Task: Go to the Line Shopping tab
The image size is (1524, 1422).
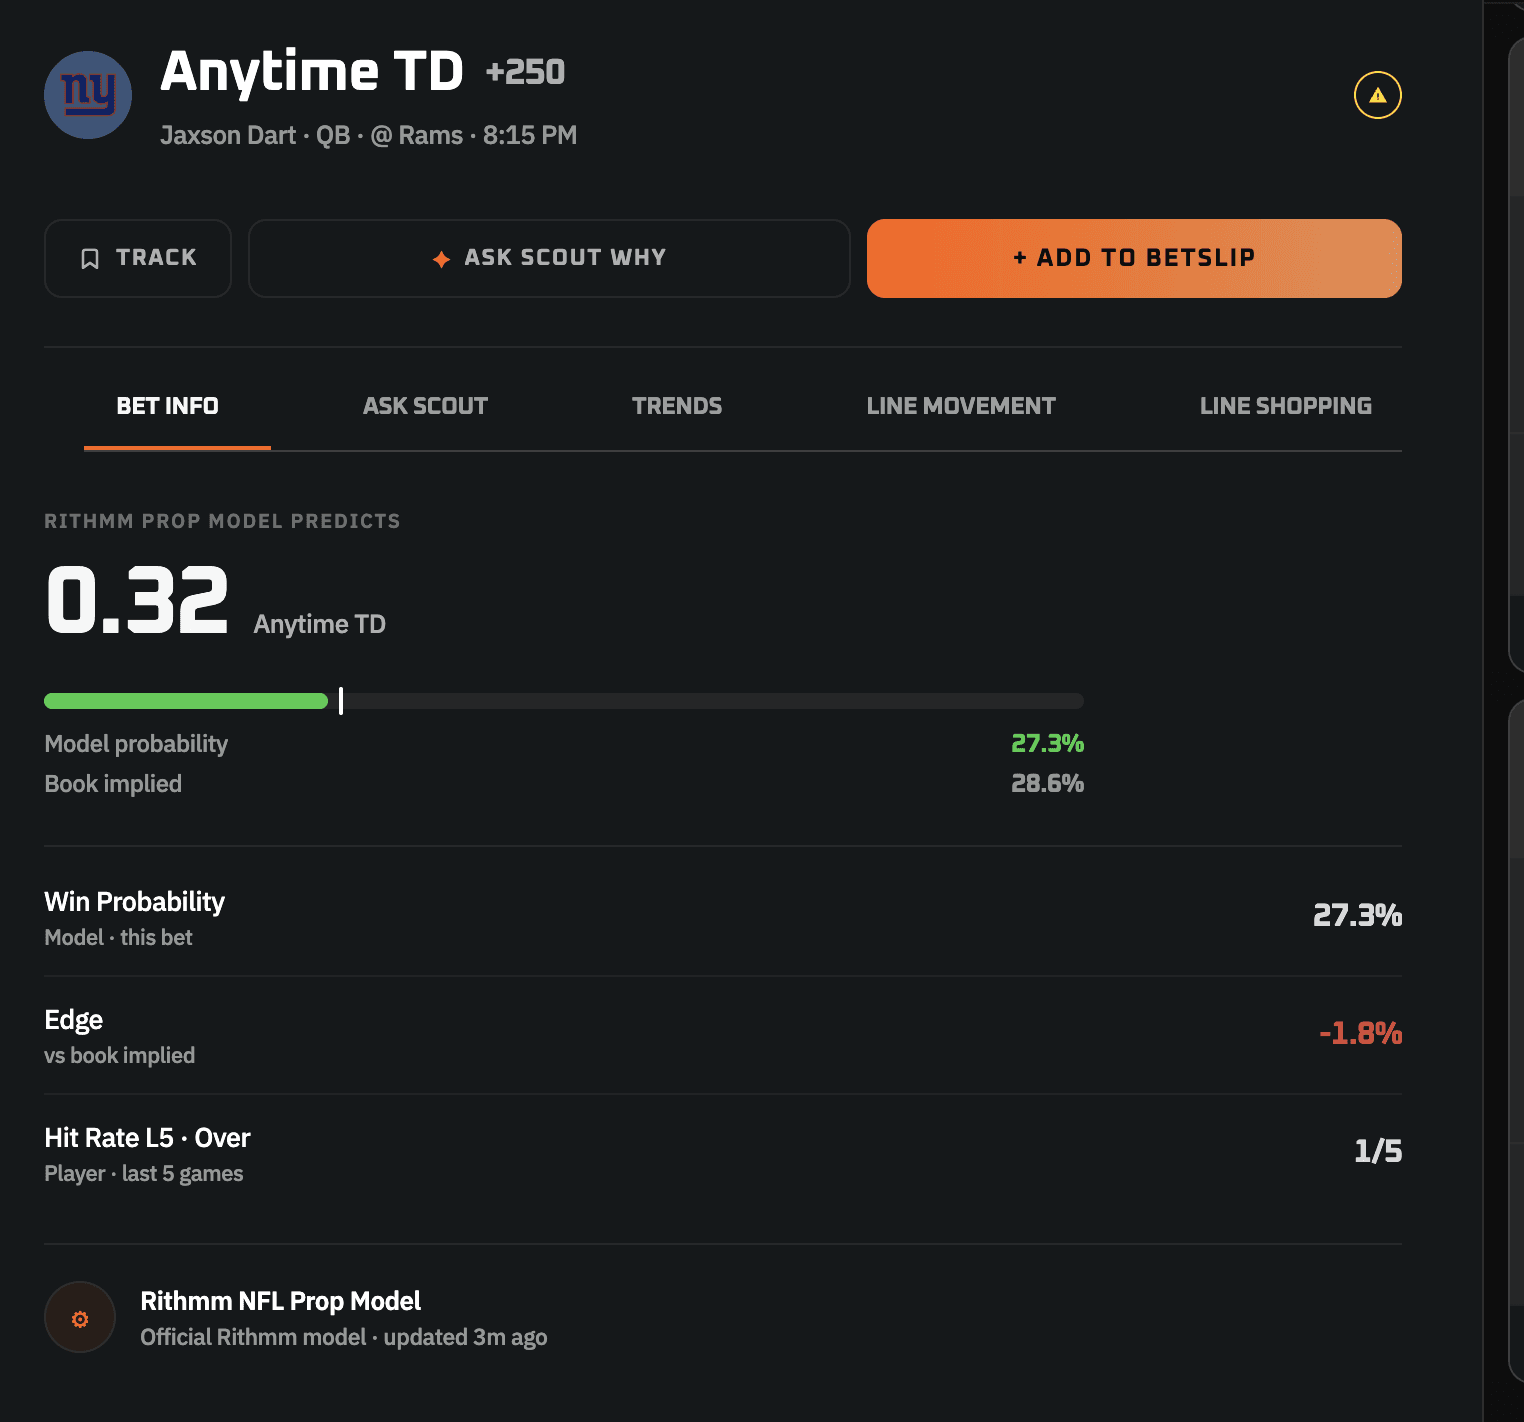Action: [x=1286, y=406]
